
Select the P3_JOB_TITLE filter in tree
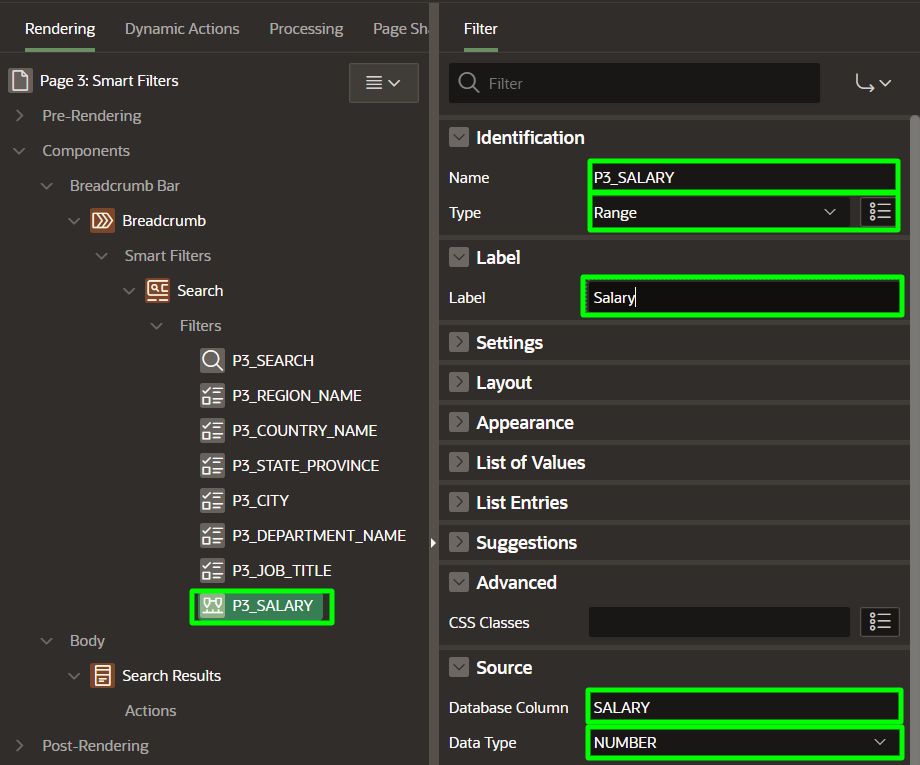(281, 570)
